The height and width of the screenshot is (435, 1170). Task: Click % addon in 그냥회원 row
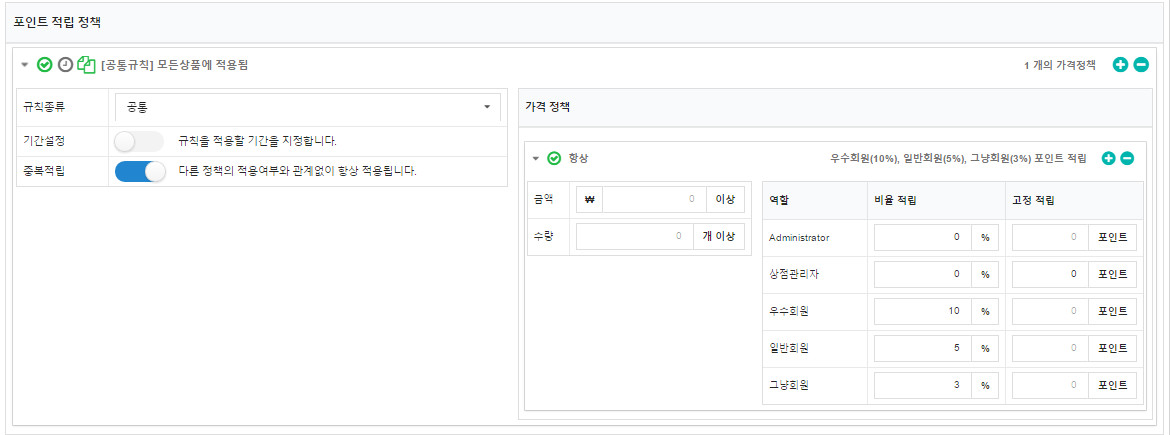point(985,385)
